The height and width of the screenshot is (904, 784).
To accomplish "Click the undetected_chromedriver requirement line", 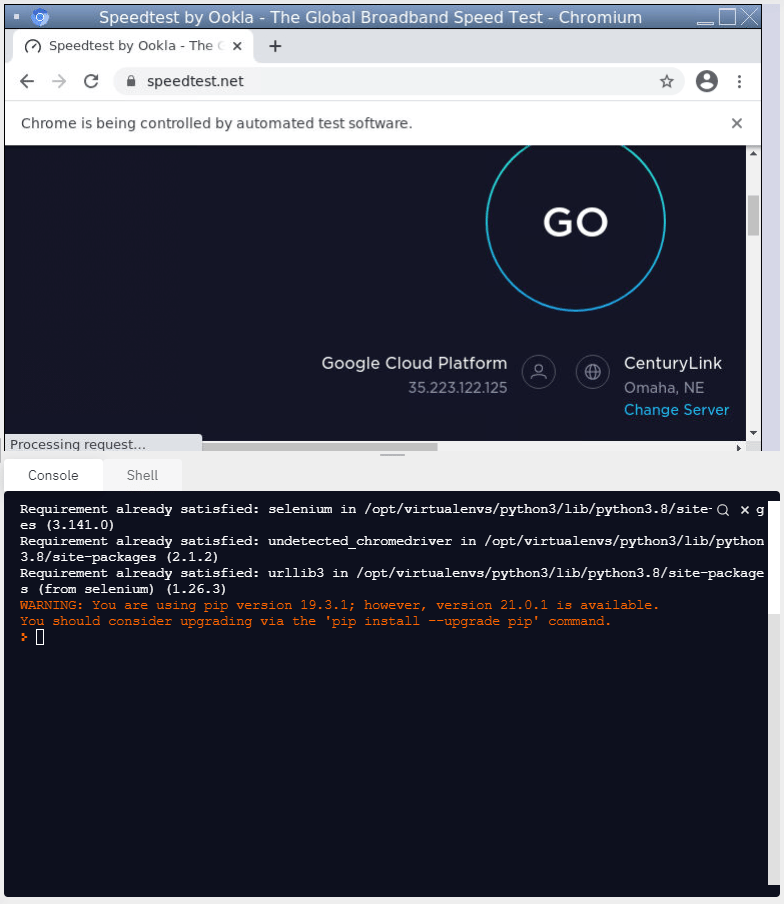I will [392, 549].
